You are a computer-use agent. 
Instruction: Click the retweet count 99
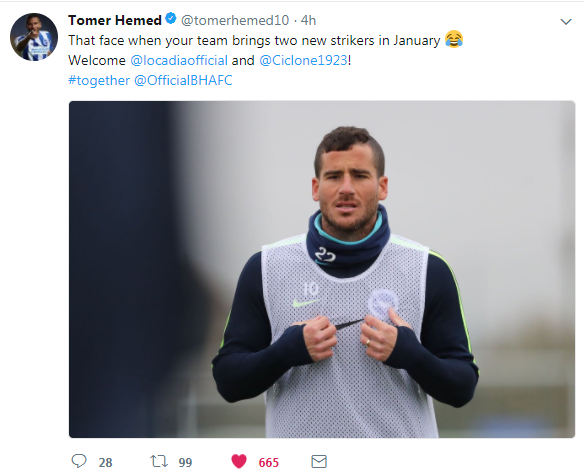(185, 462)
